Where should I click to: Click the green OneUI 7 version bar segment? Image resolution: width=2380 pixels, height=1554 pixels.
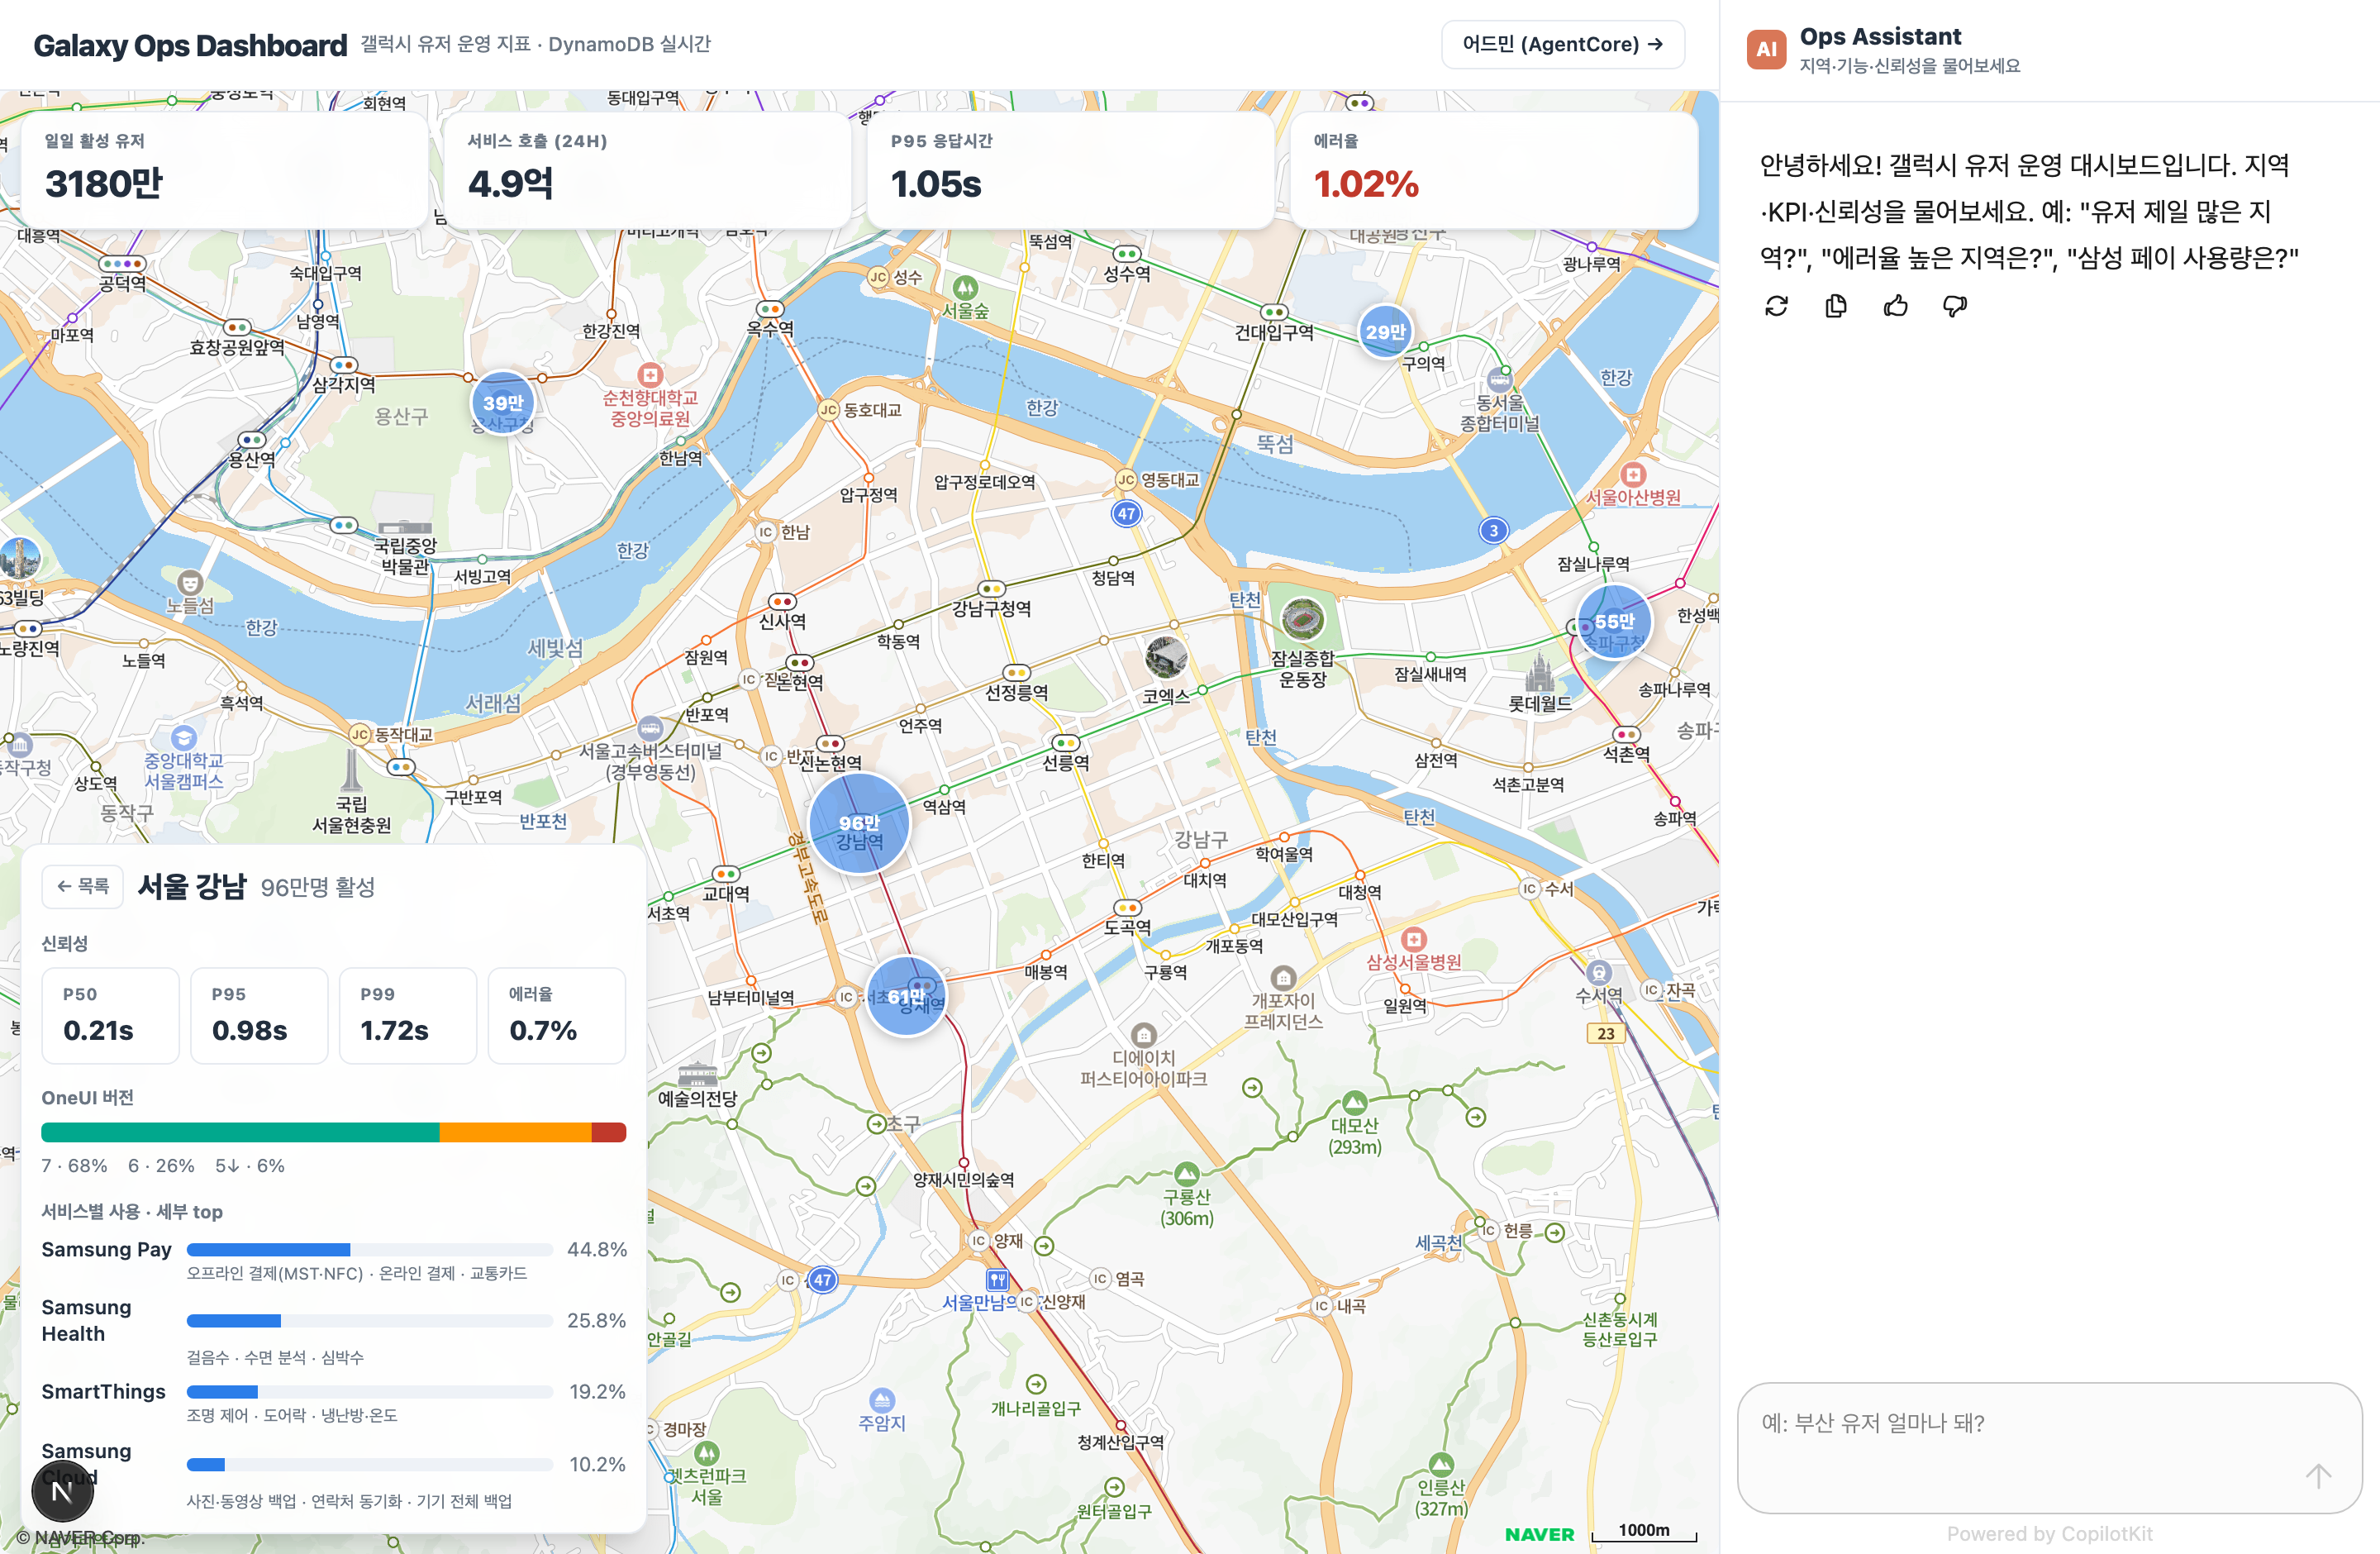pos(240,1132)
